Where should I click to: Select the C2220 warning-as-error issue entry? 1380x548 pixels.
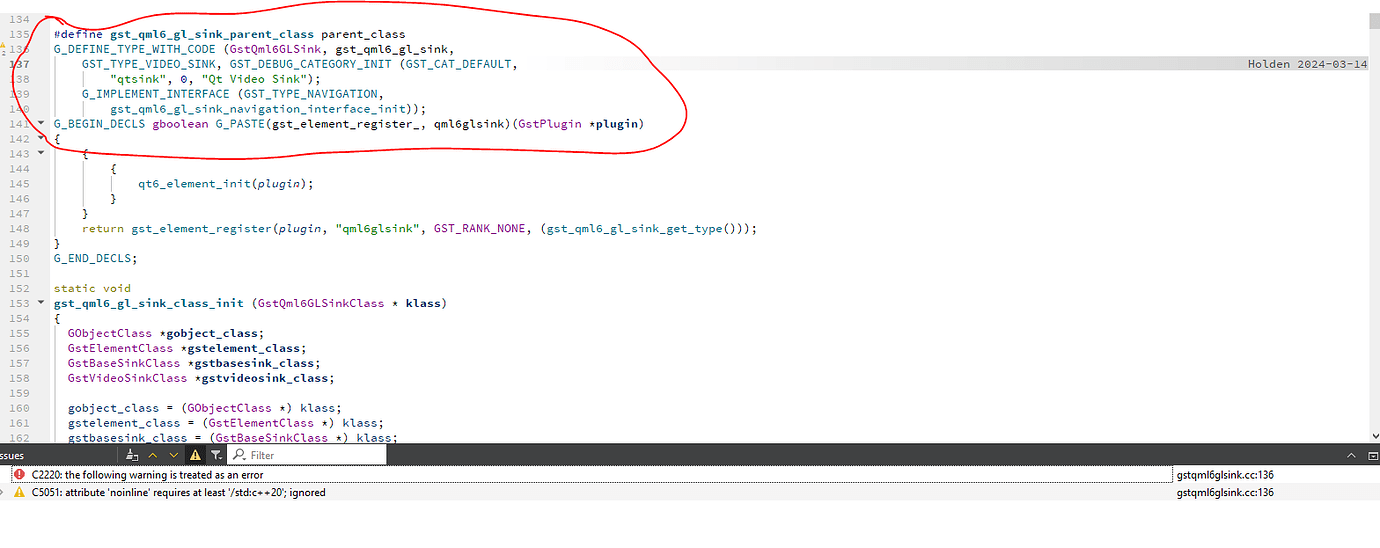[x=148, y=474]
